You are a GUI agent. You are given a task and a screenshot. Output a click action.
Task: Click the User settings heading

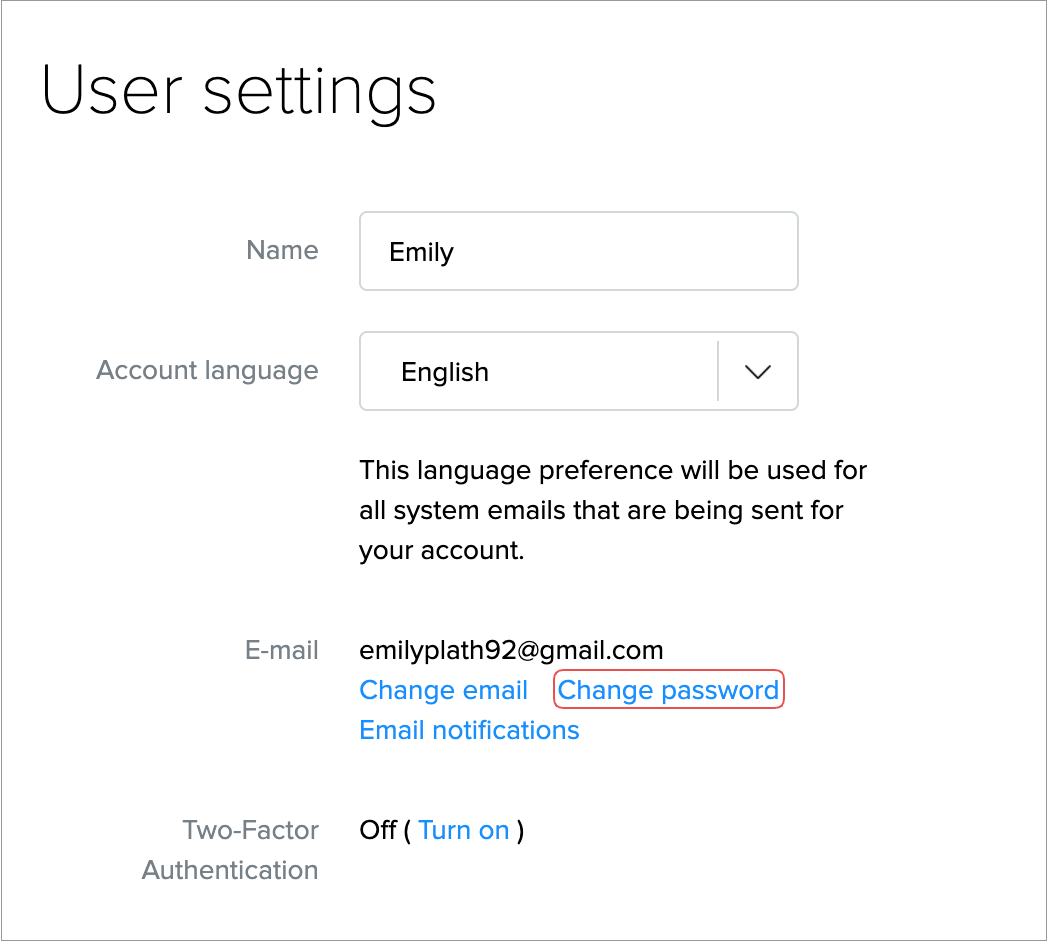click(239, 91)
